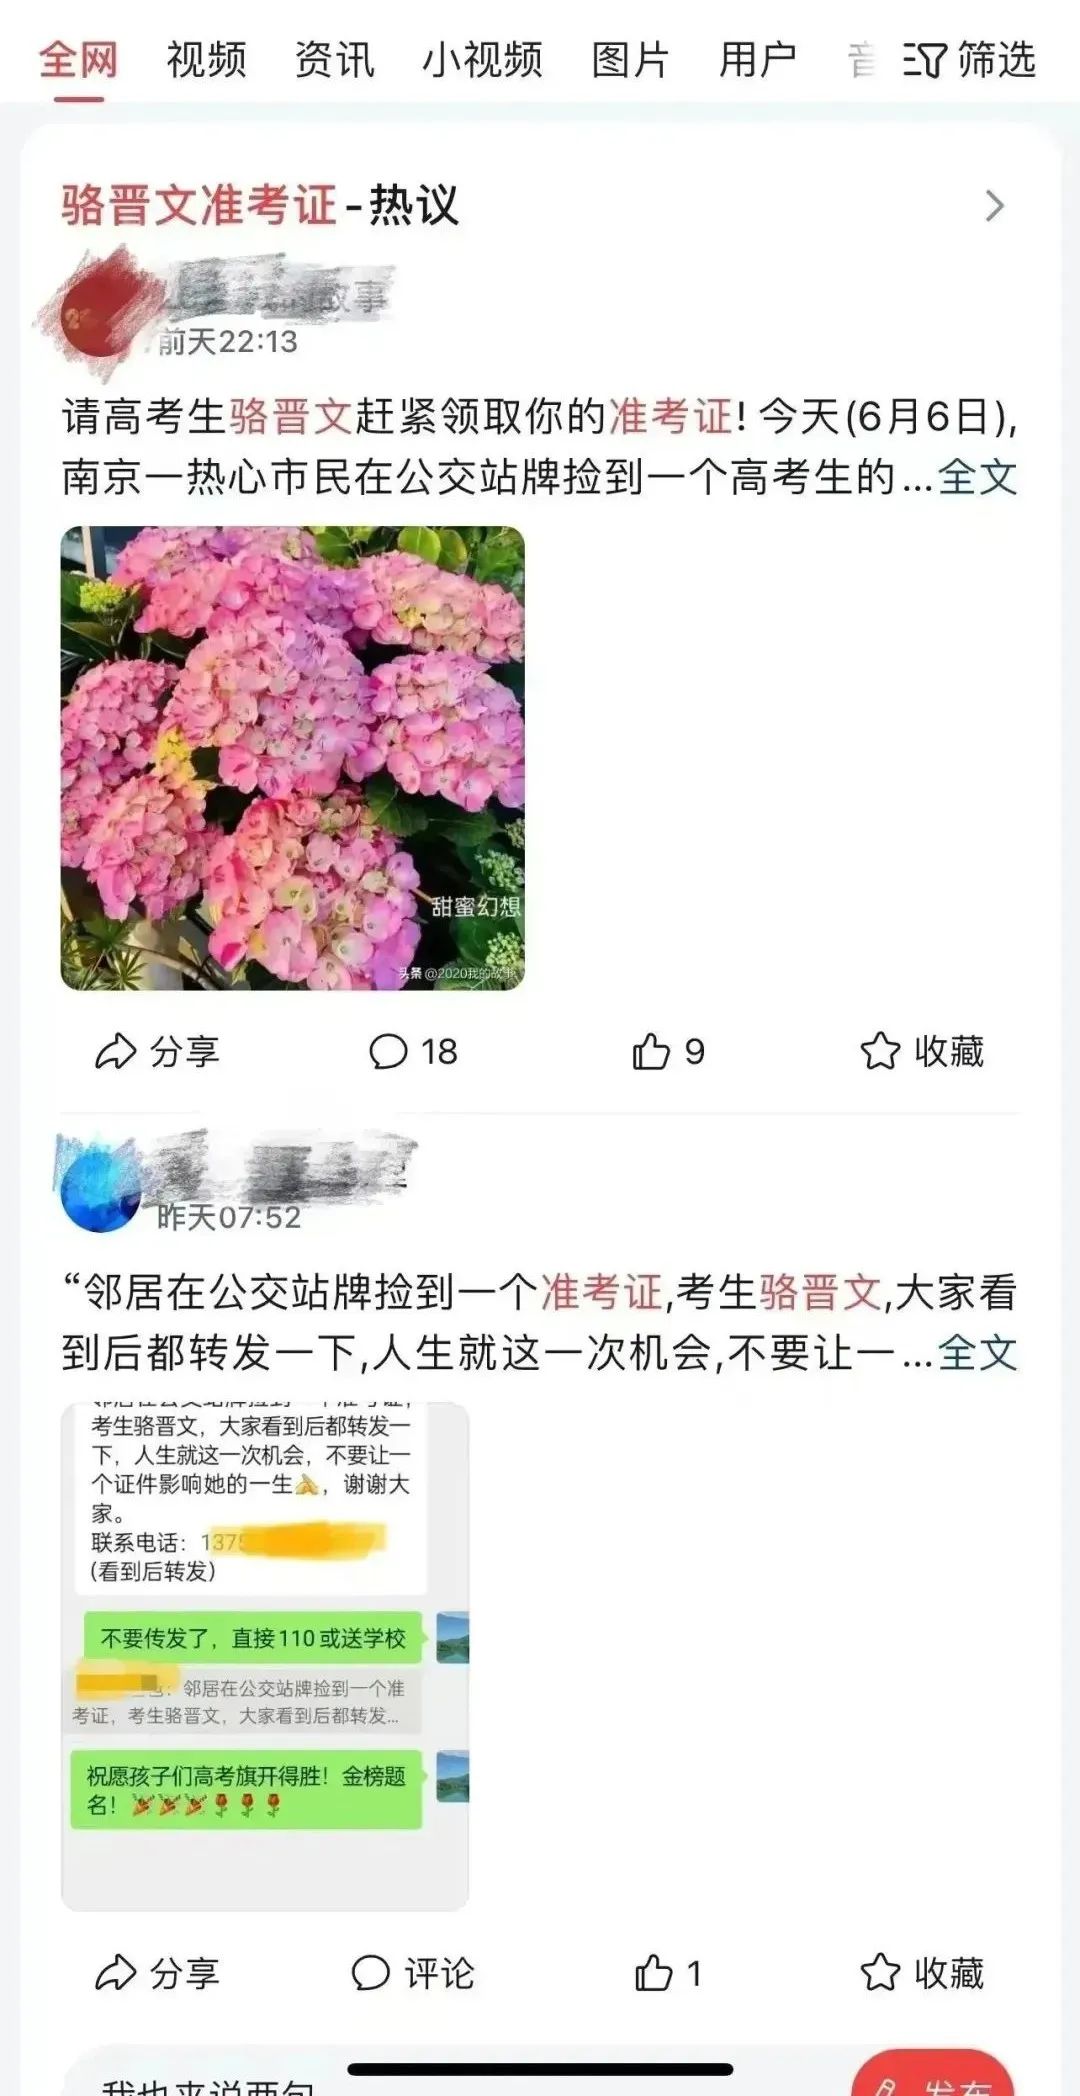Like the first post with 9 thumbs-up
This screenshot has height=2096, width=1080.
(651, 1051)
